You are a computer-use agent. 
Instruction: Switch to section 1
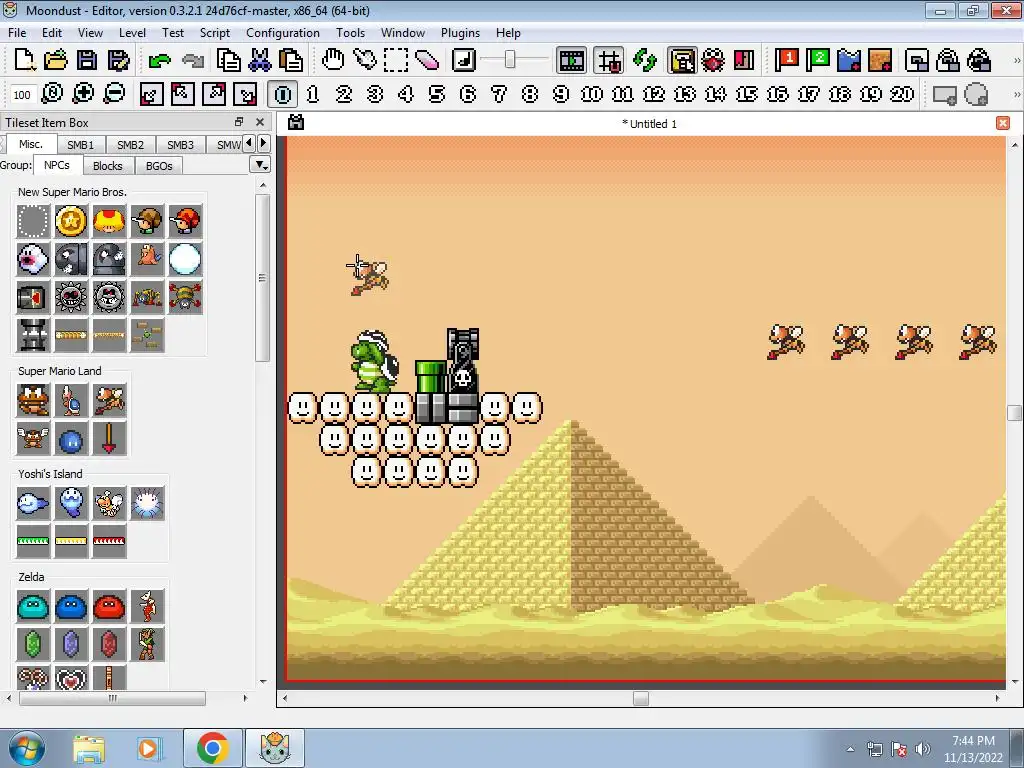coord(313,94)
